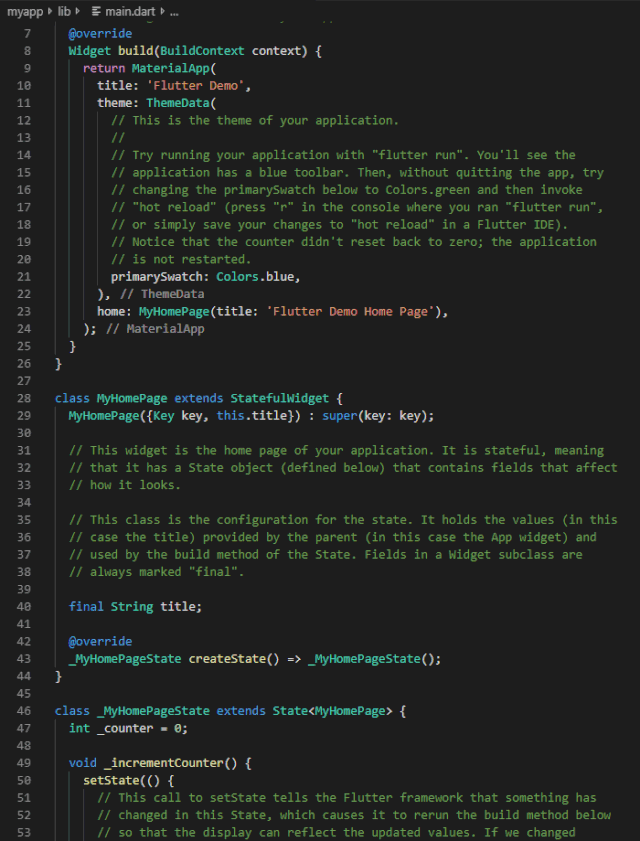Click the void keyword on line 49

83,763
